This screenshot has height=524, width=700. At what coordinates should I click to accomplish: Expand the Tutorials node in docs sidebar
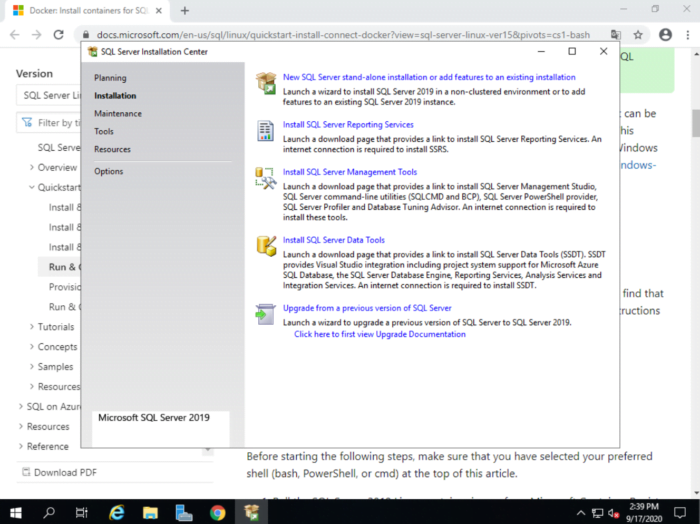[x=32, y=327]
